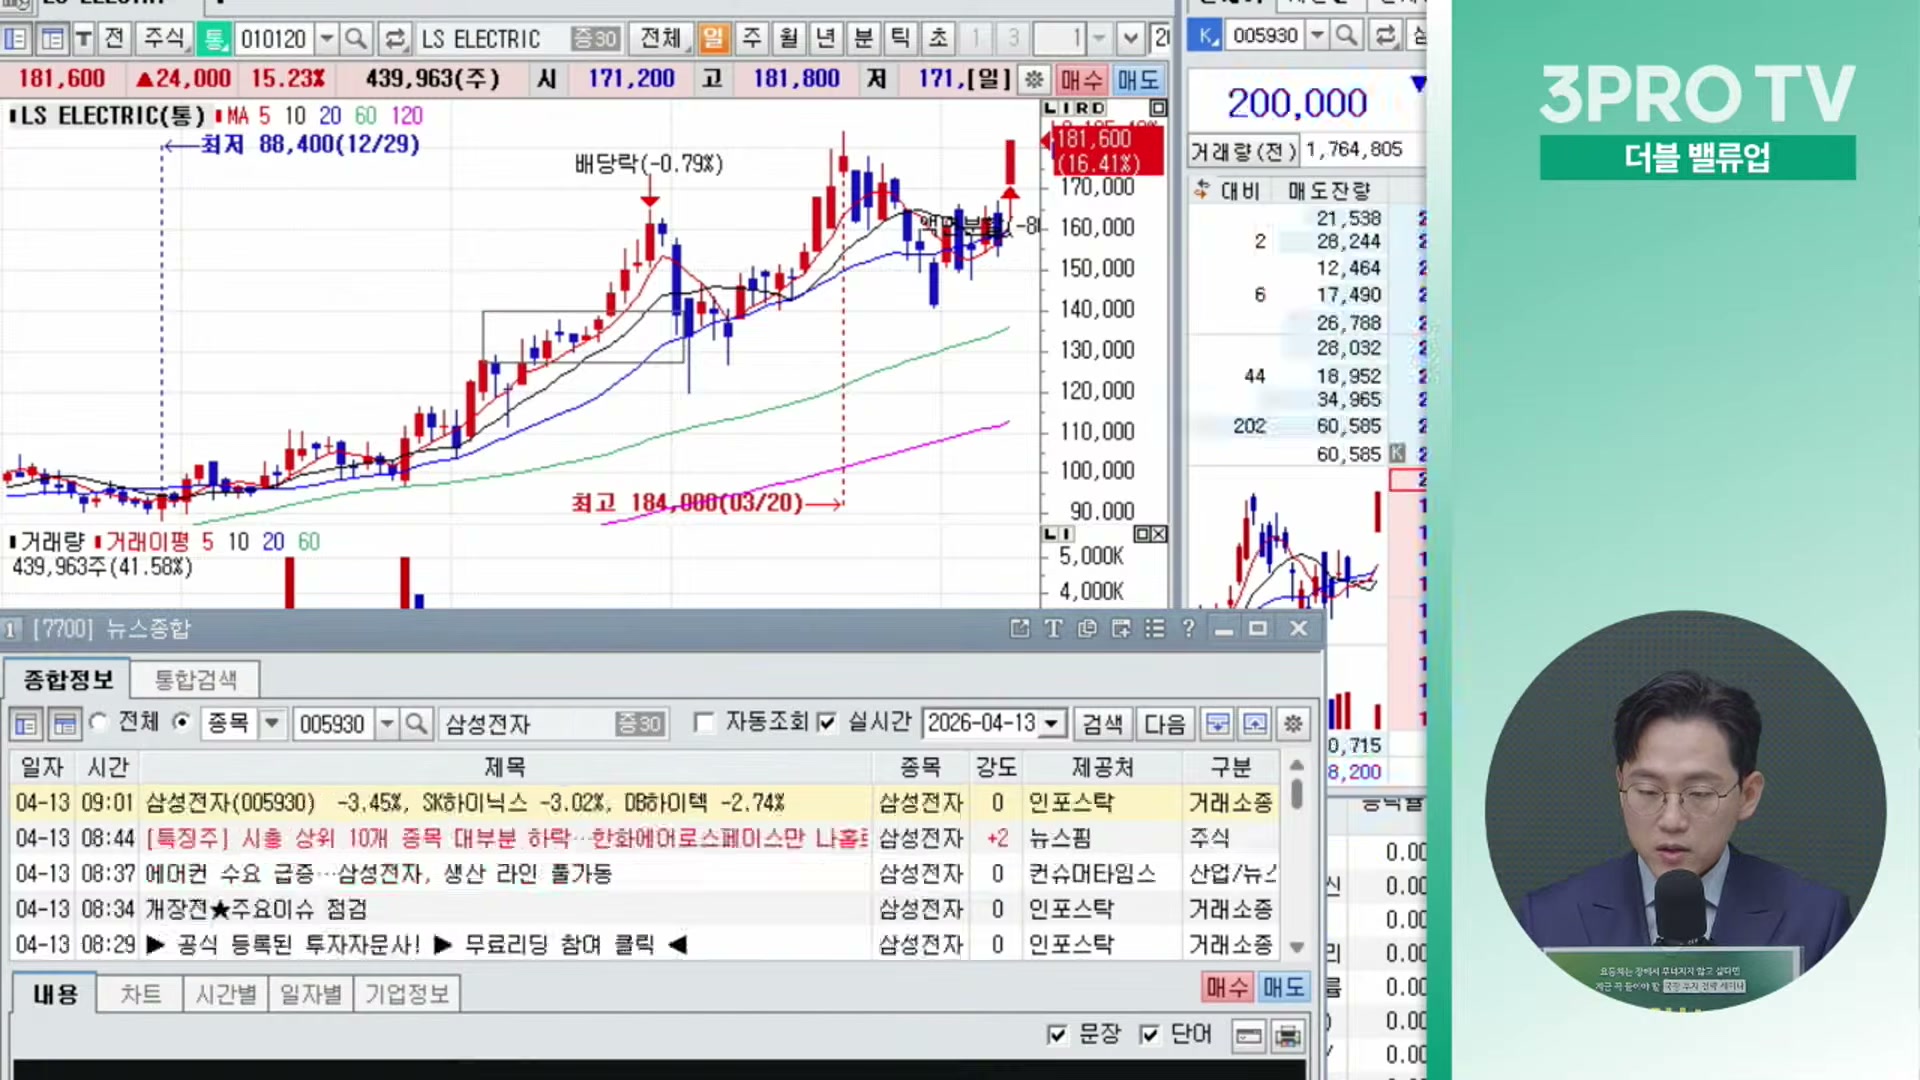Open the date dropdown showing 2026-04-13
The height and width of the screenshot is (1080, 1920).
(x=1051, y=723)
